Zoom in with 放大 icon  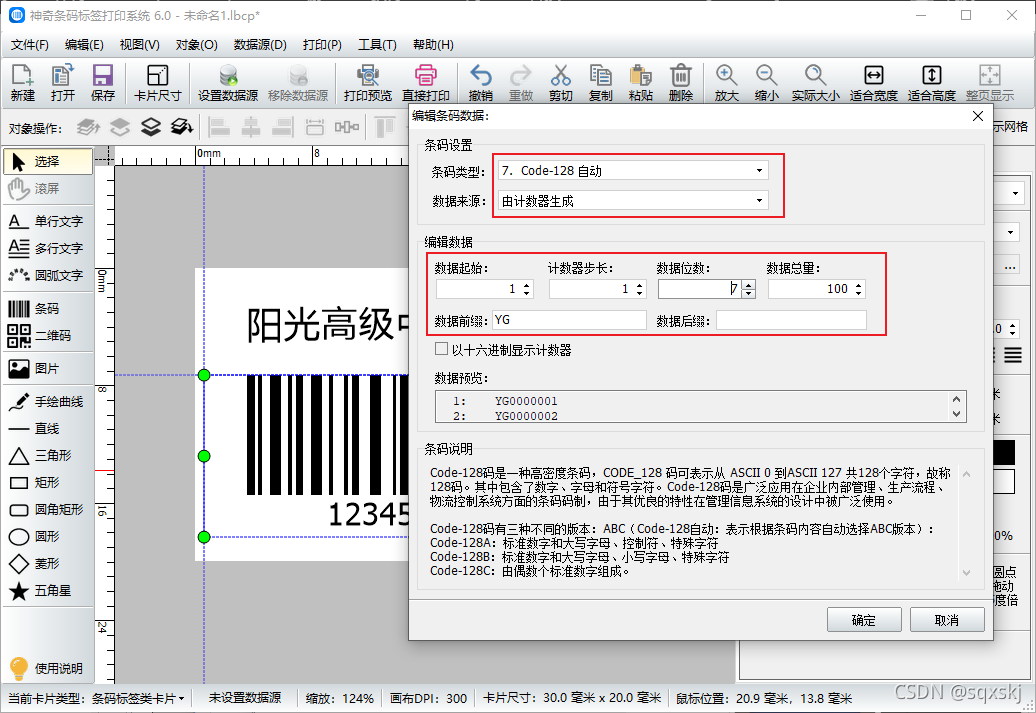[x=726, y=83]
